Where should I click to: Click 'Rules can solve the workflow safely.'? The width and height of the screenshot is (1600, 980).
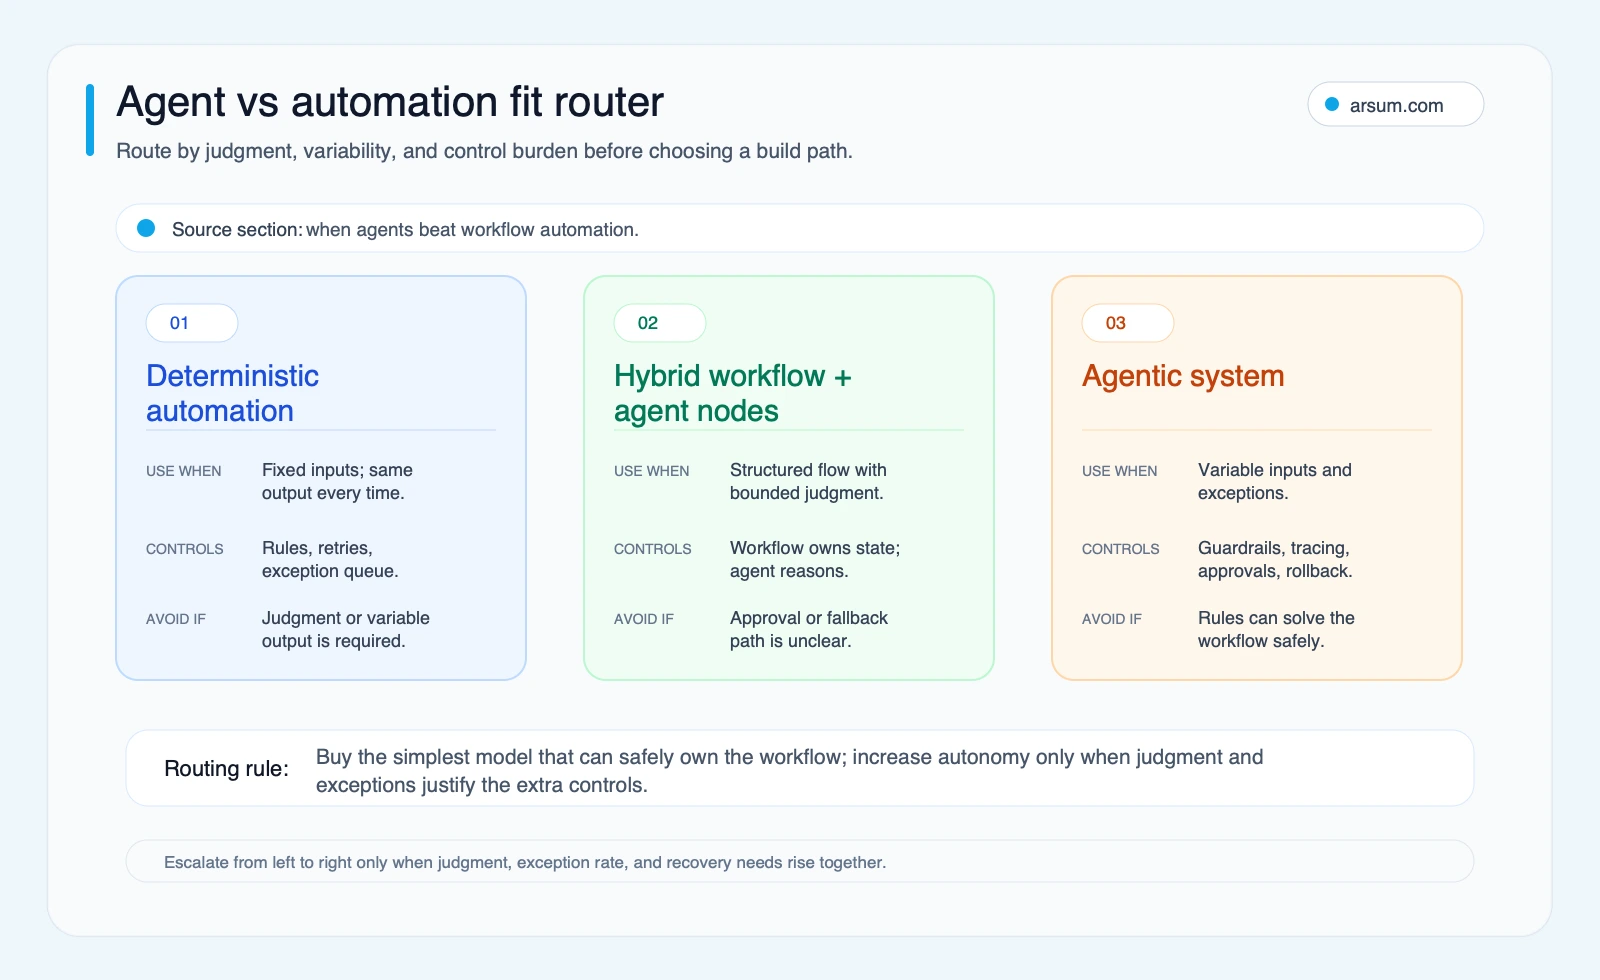pos(1276,629)
